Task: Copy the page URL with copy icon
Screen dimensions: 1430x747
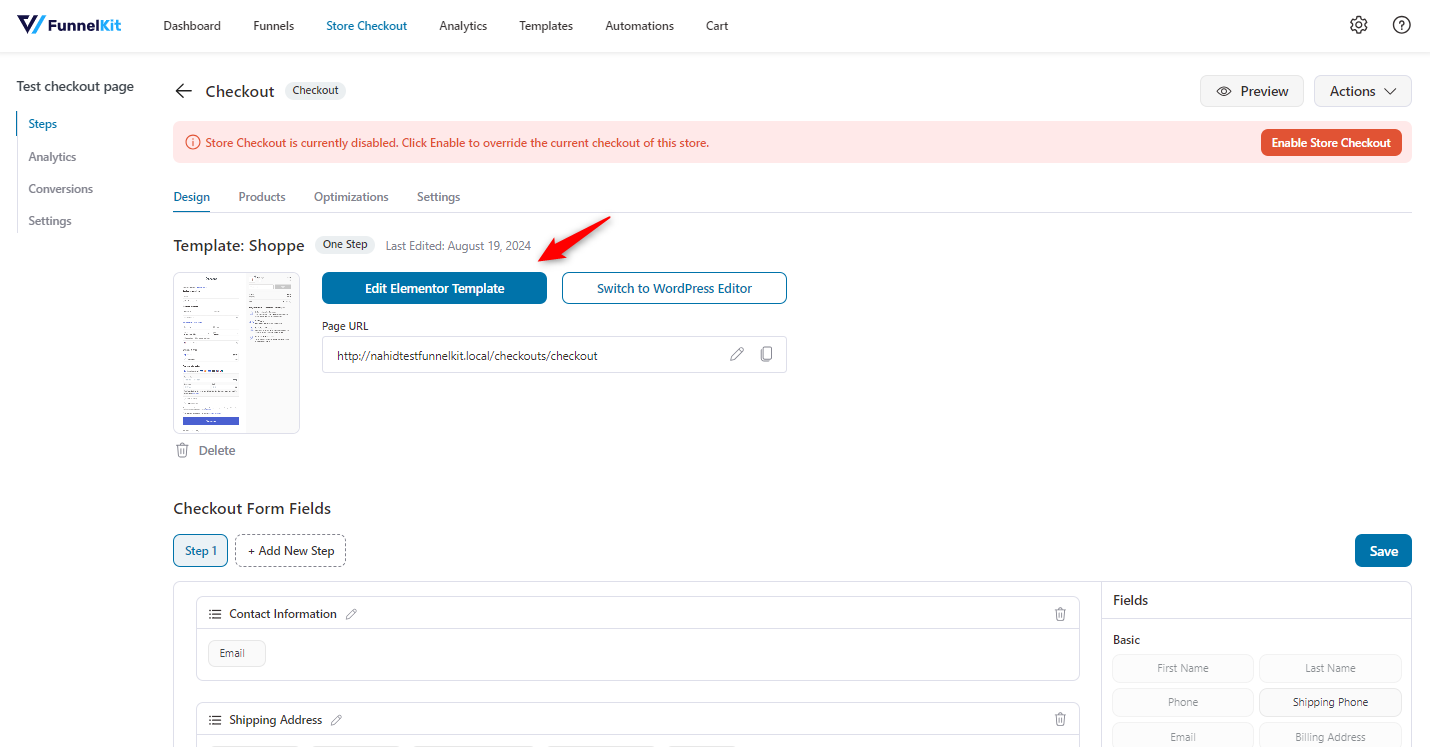Action: [766, 354]
